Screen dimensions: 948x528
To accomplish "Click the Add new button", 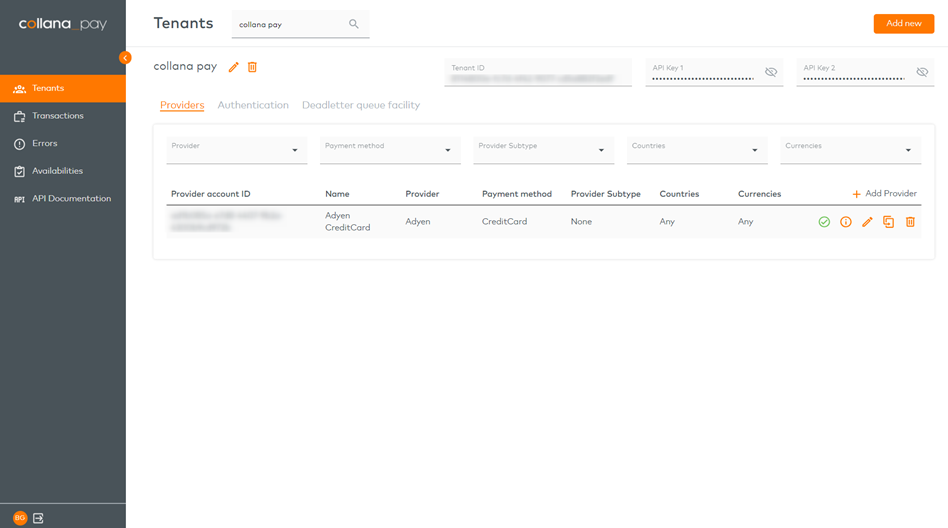I will tap(903, 24).
